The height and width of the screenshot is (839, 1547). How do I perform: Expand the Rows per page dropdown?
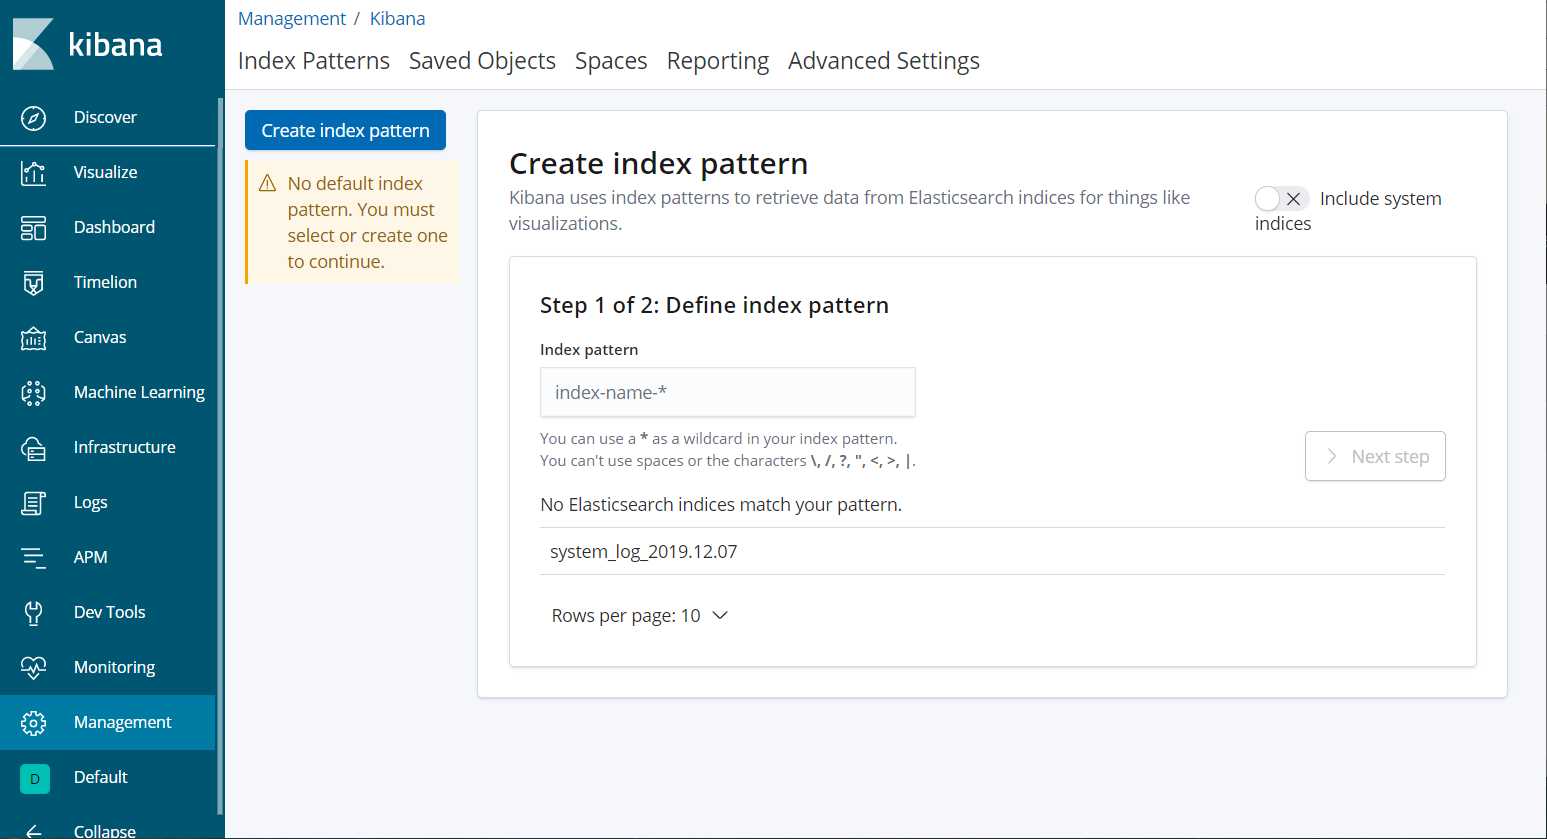coord(639,616)
